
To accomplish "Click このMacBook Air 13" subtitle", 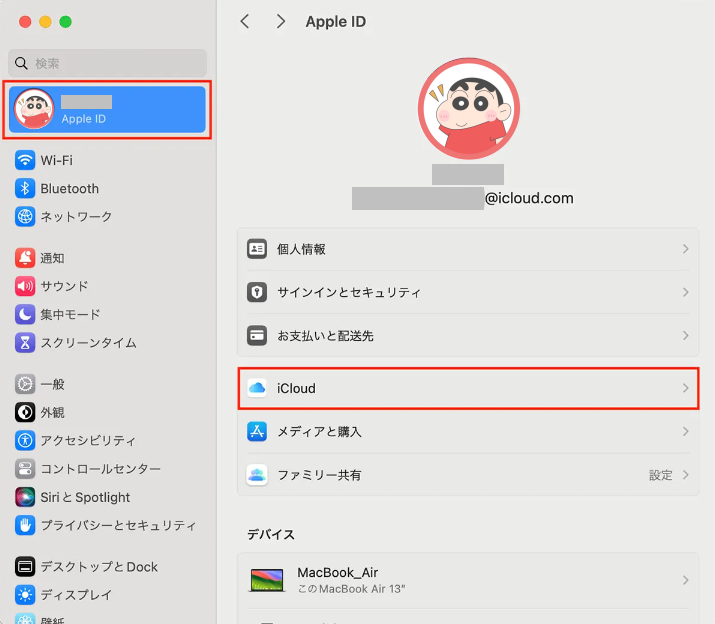I will coord(351,589).
